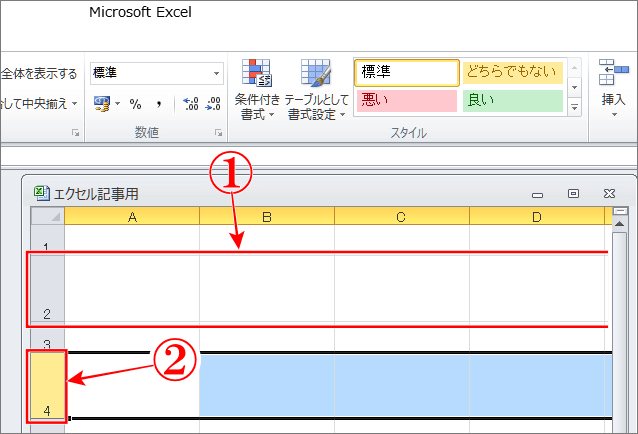Screen dimensions: 638x434
Task: Click the horizontal split box above scrollbar
Action: (620, 212)
